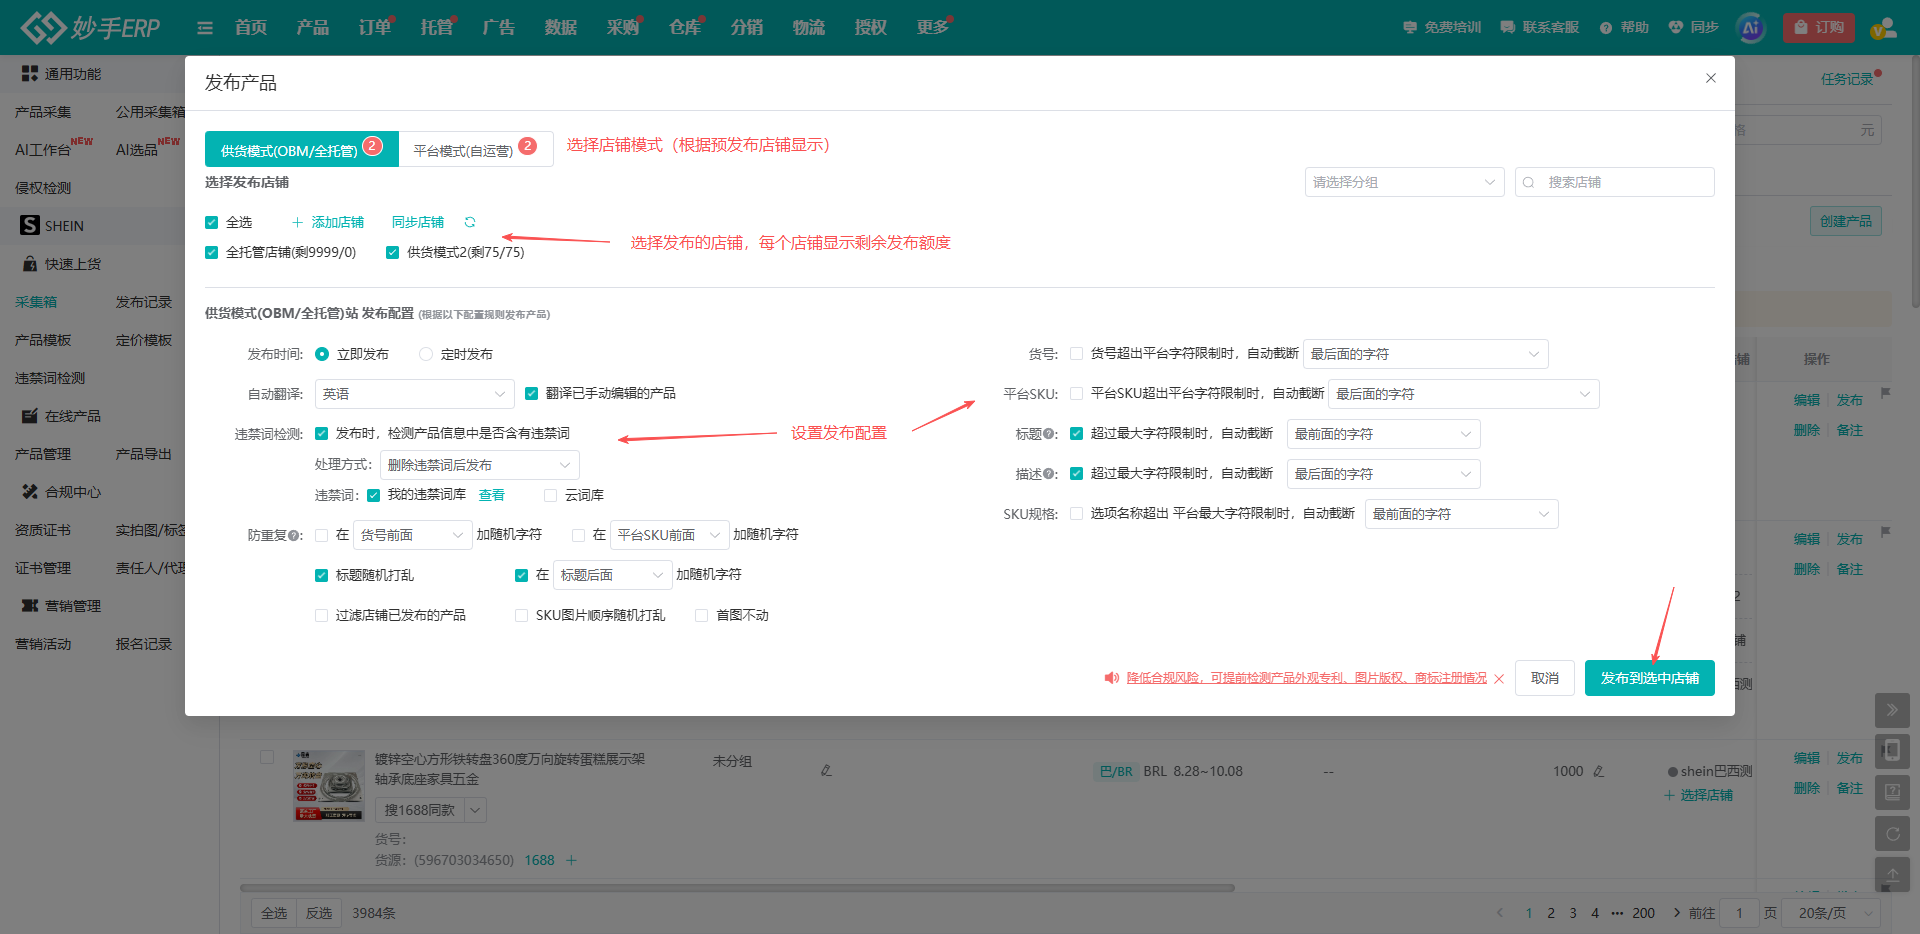Open the 自动翻译 英语 dropdown
Screen dimensions: 1920x934
[414, 394]
